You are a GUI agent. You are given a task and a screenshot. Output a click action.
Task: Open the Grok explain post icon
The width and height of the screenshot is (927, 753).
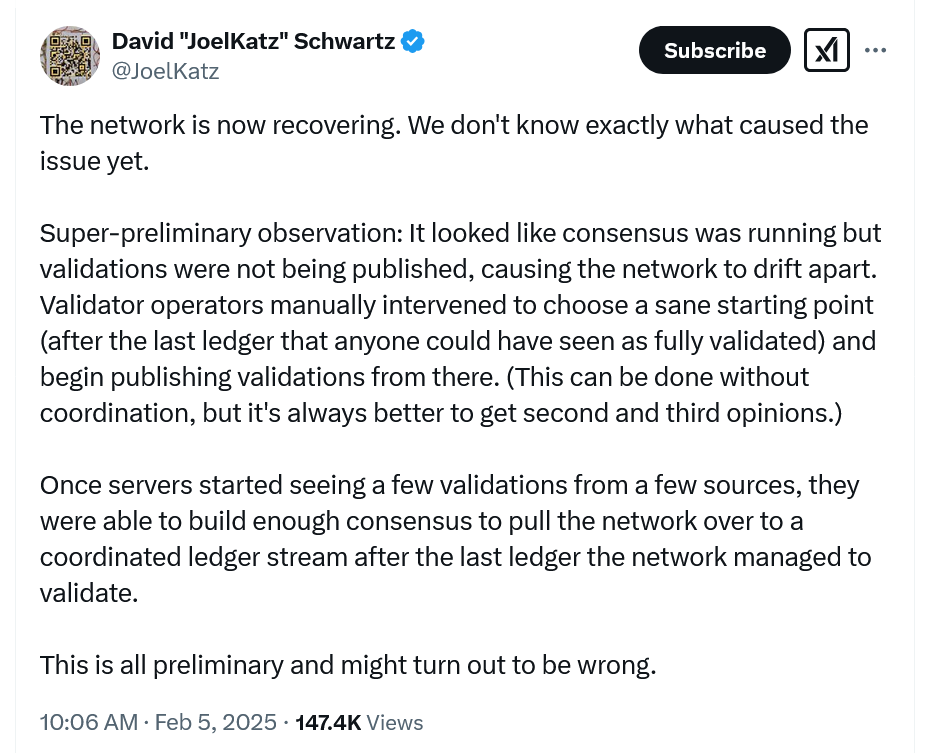[x=826, y=50]
